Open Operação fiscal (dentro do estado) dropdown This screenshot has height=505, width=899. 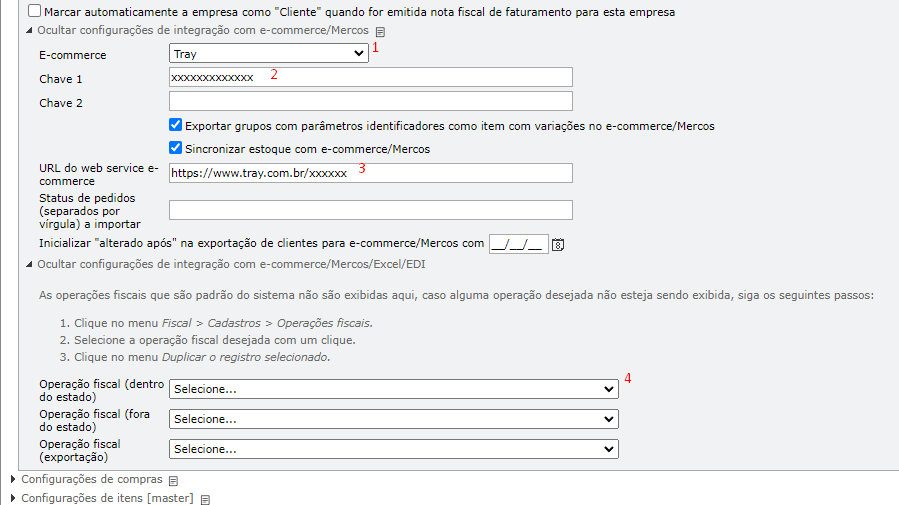(x=393, y=389)
